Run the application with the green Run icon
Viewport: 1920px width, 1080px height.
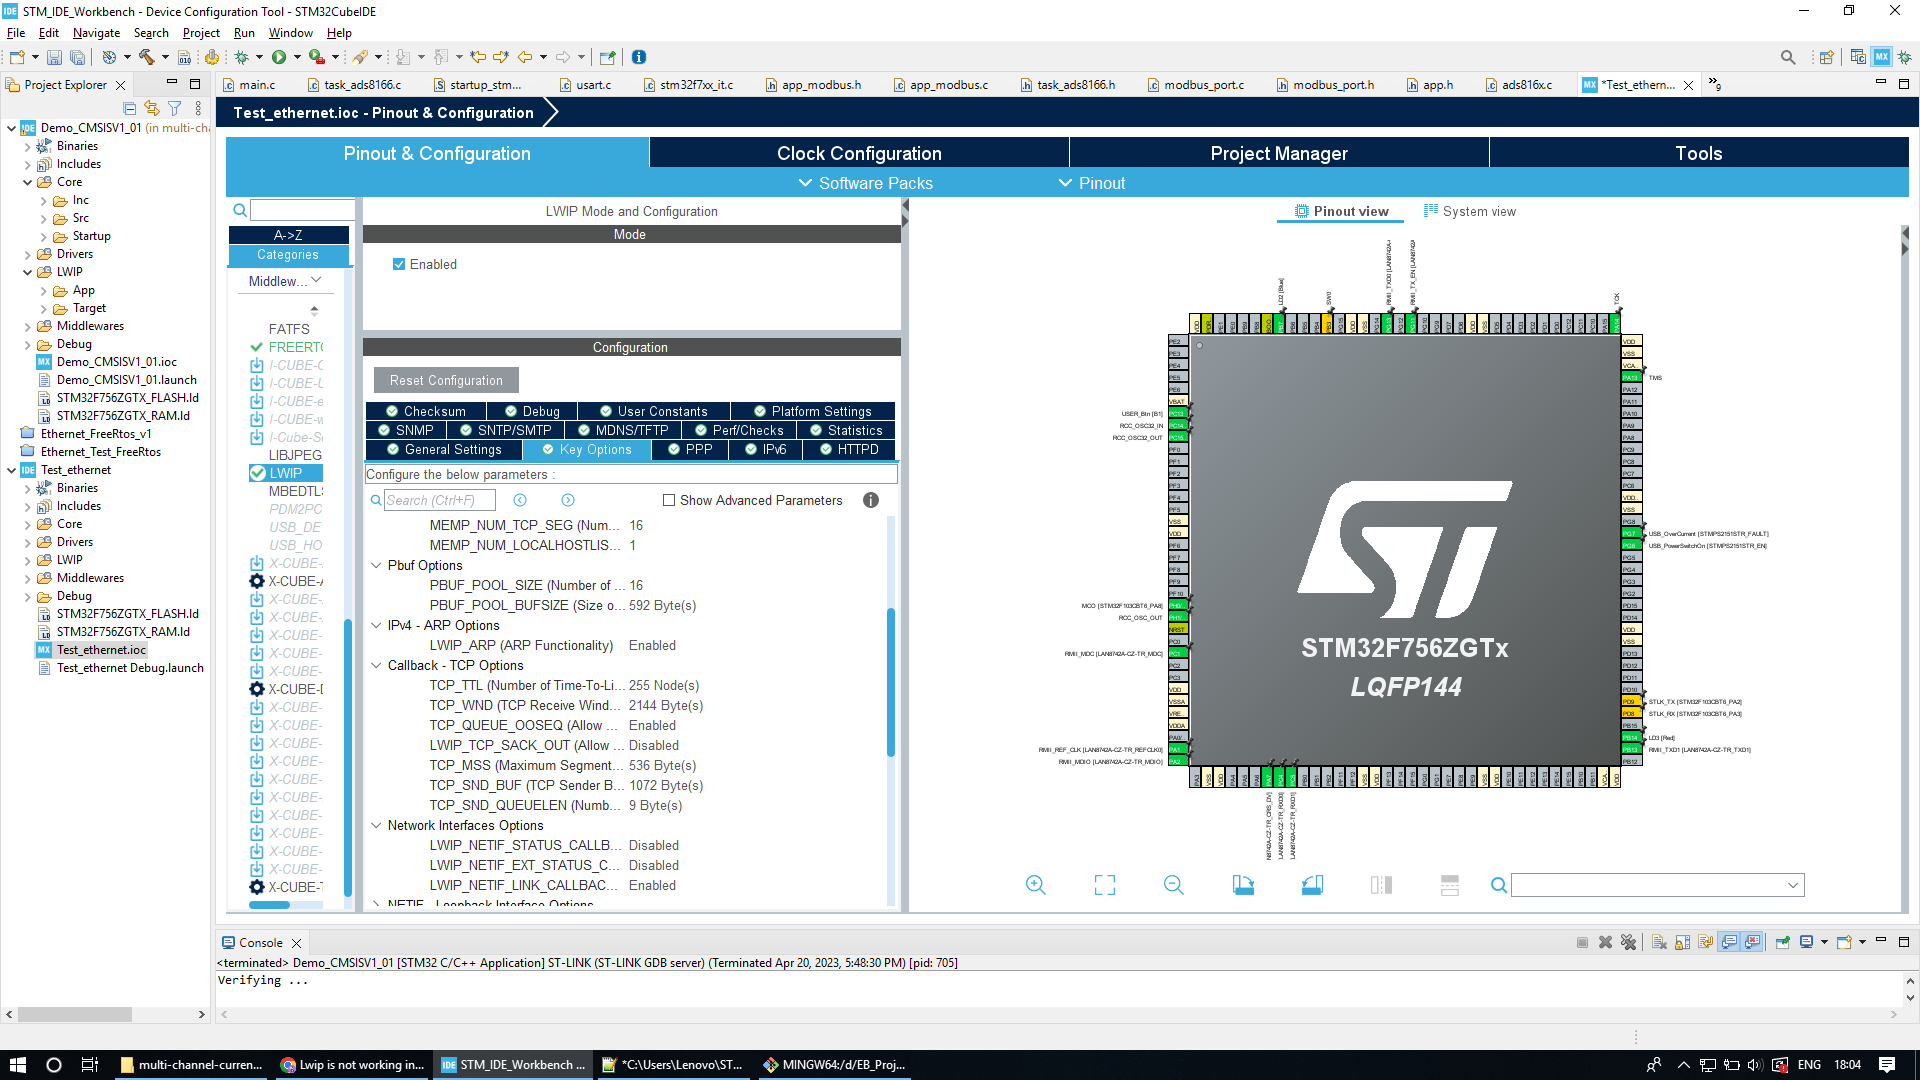(x=281, y=57)
